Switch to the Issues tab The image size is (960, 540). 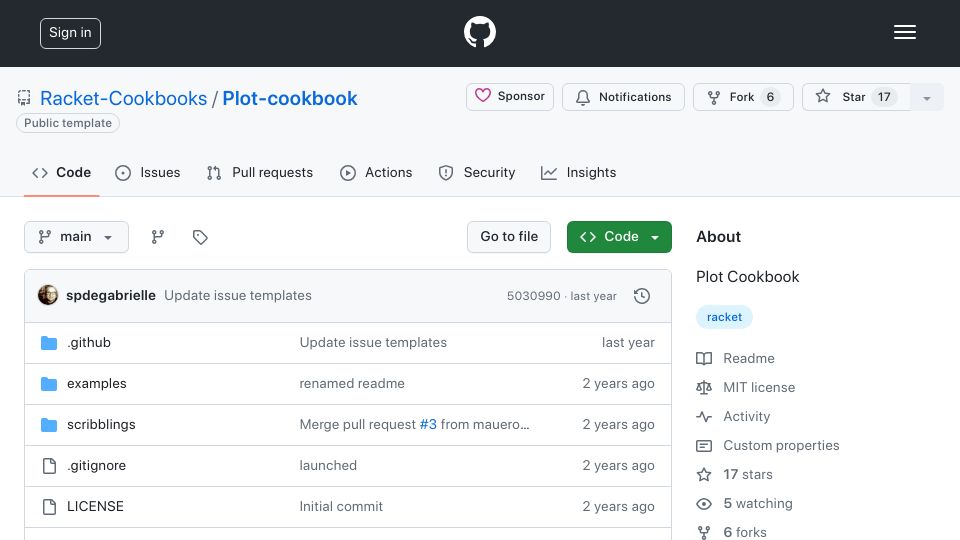(x=148, y=173)
